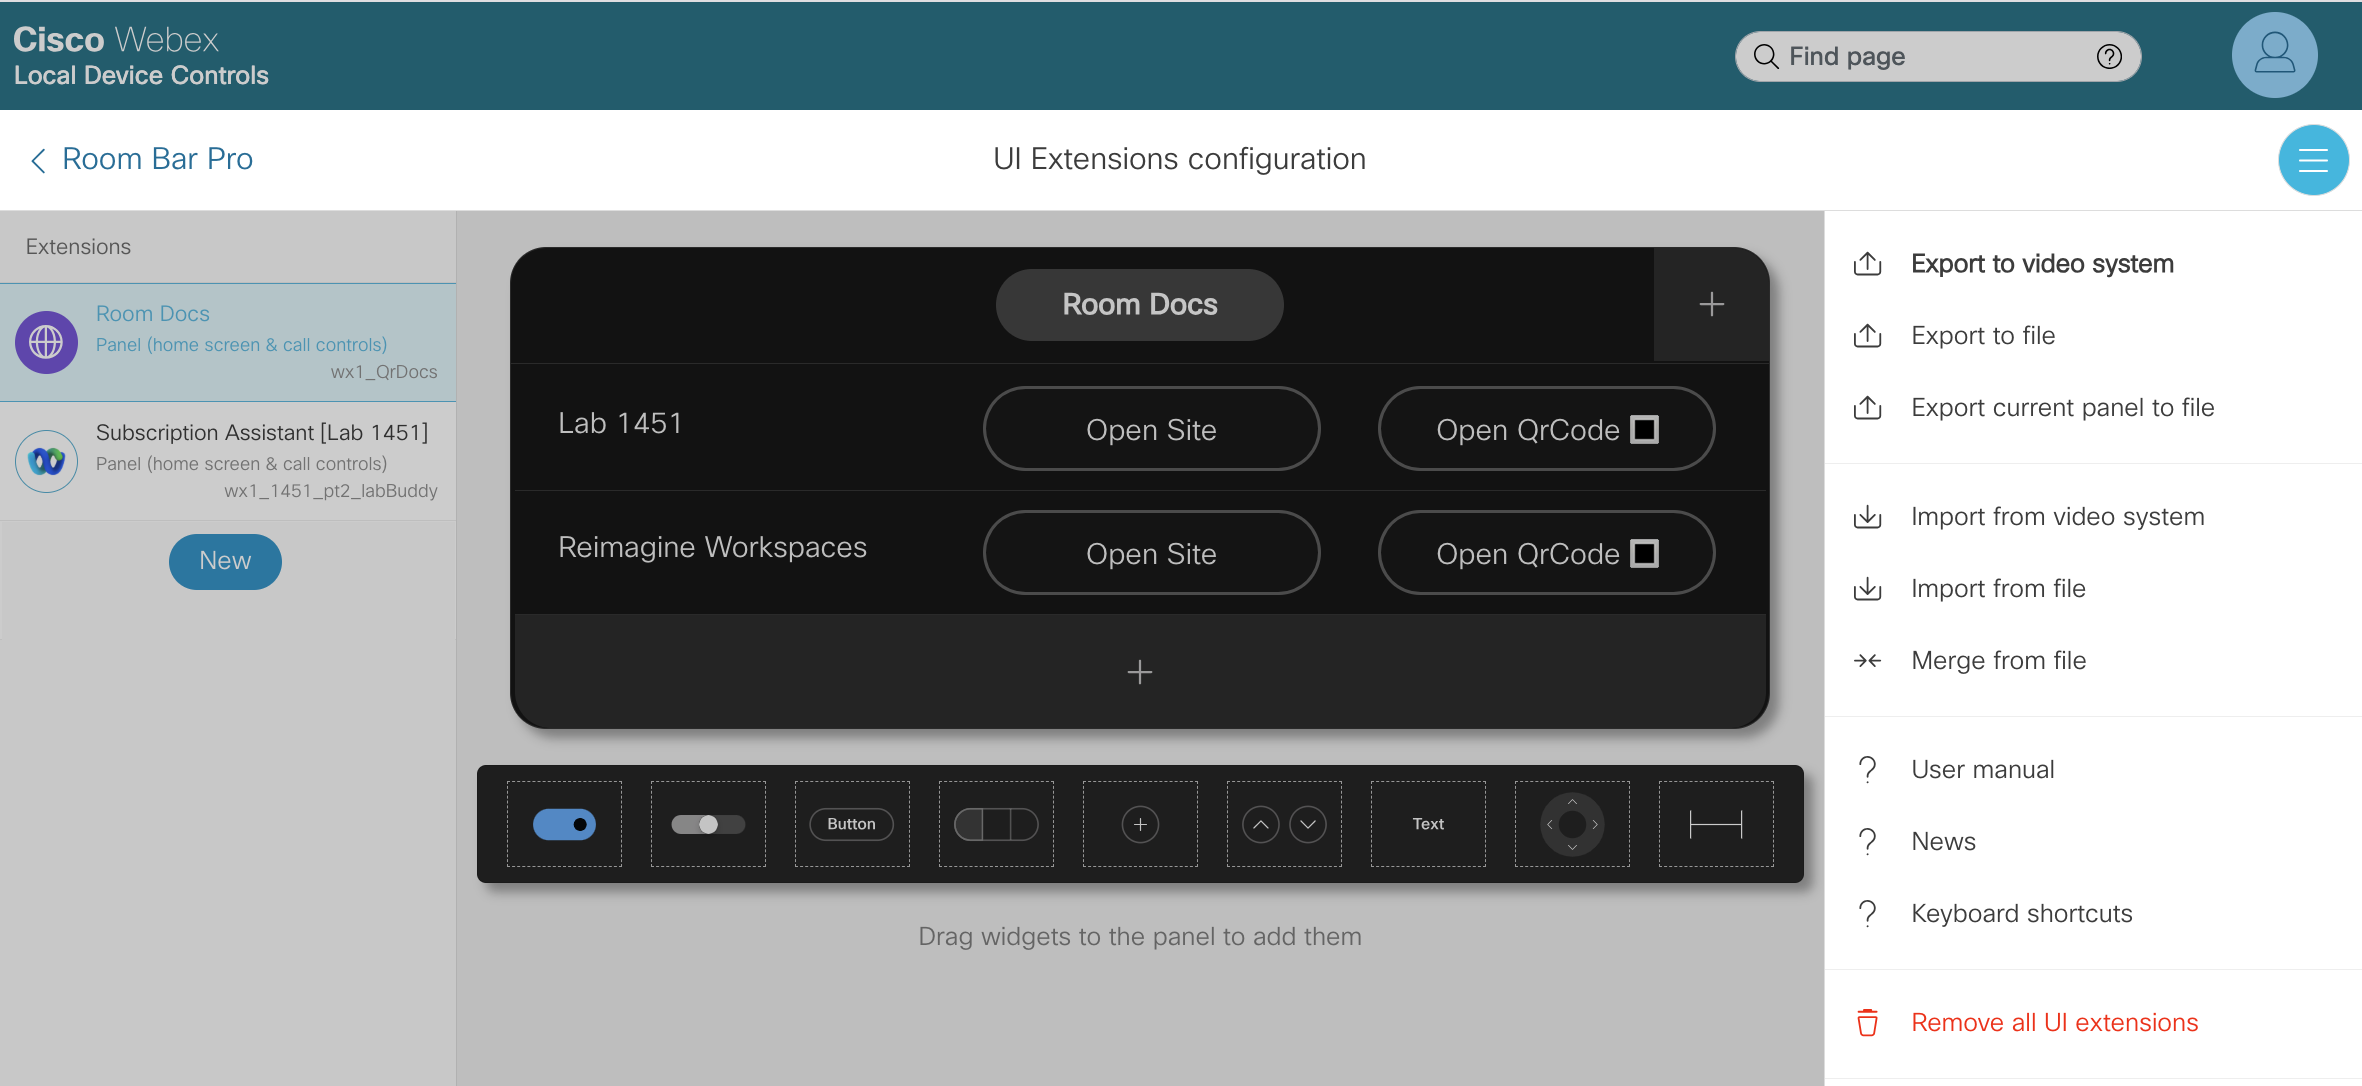Add a new page with plus tab

click(1711, 304)
